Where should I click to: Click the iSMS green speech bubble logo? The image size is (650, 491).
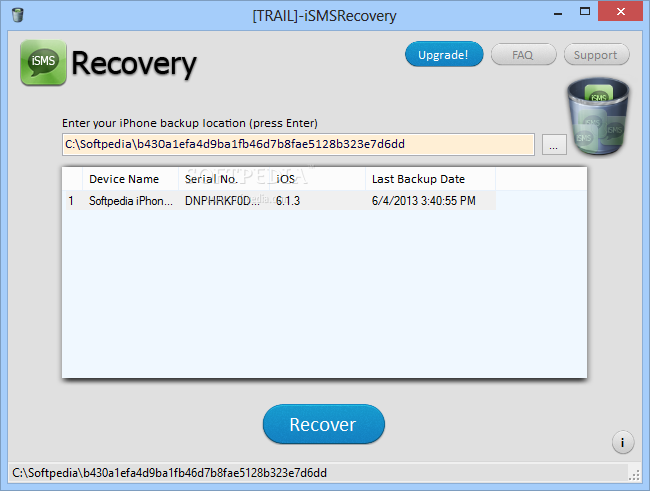pos(43,63)
